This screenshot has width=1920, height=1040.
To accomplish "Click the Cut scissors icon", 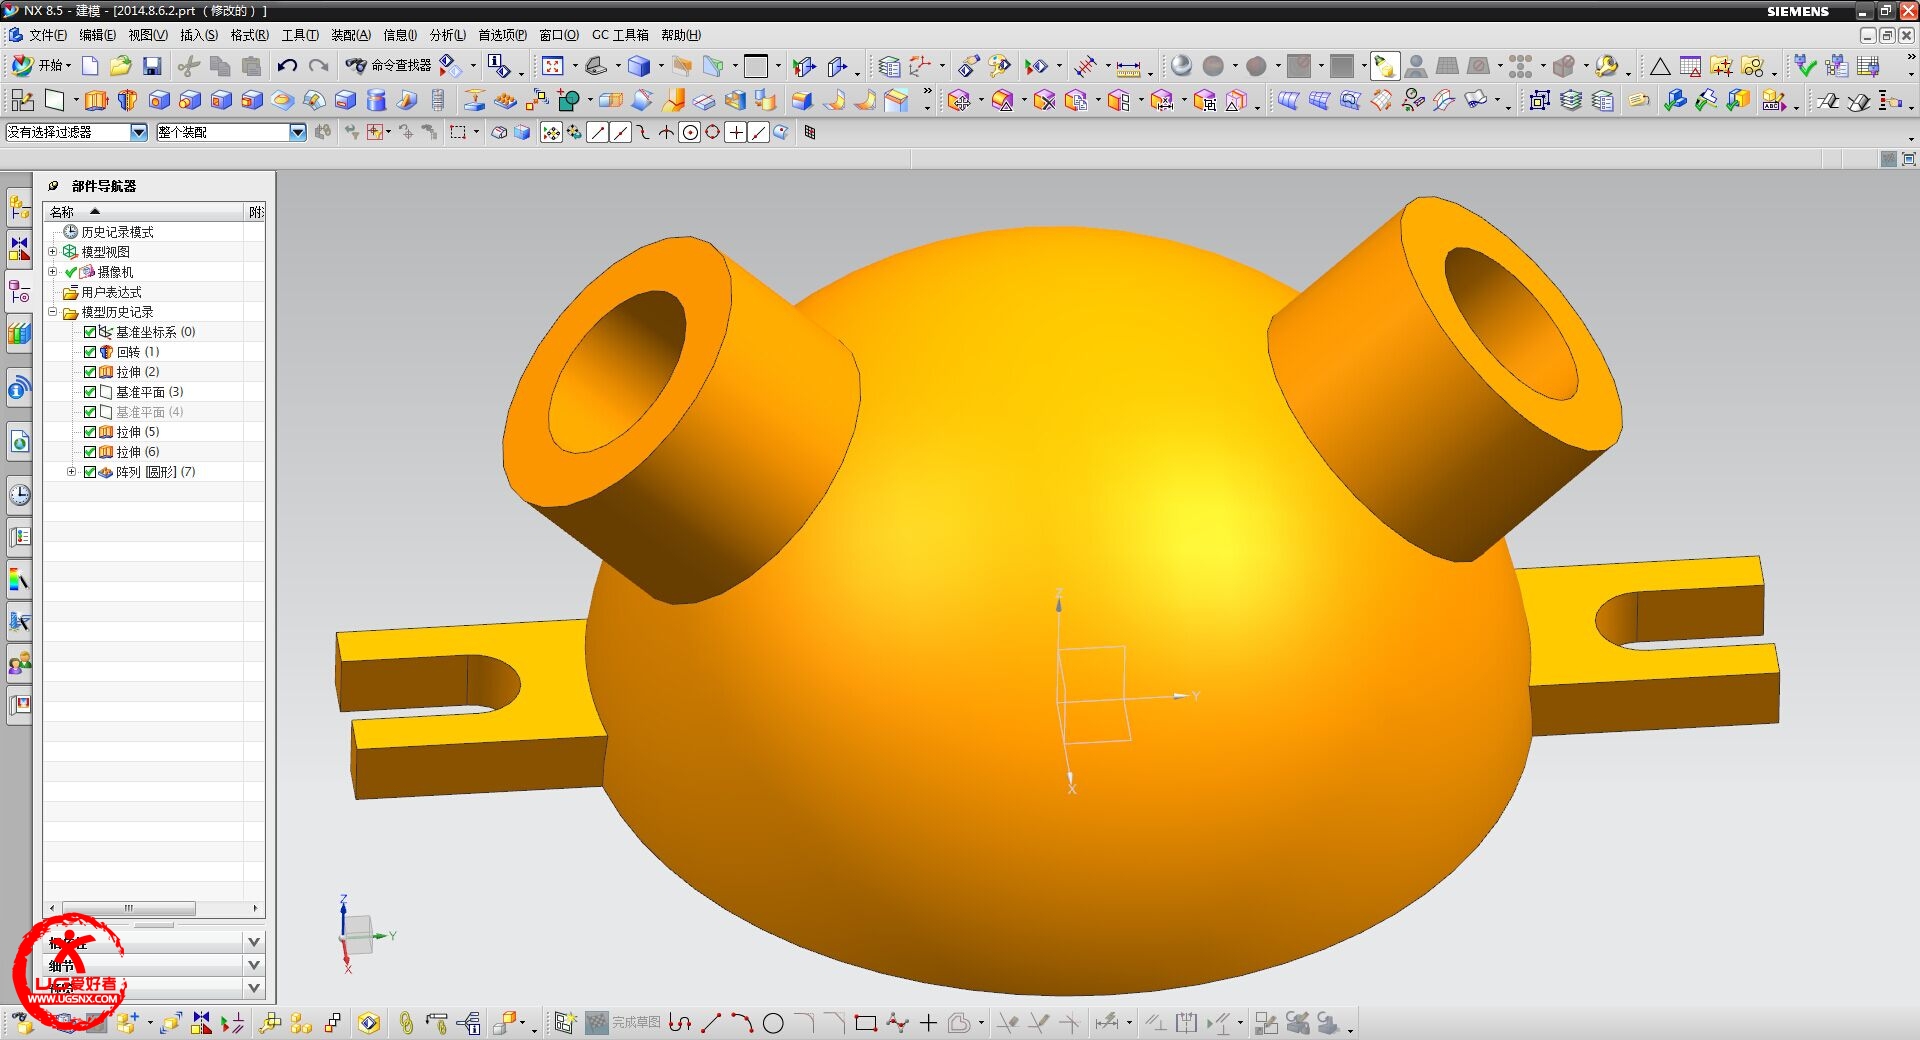I will point(188,66).
